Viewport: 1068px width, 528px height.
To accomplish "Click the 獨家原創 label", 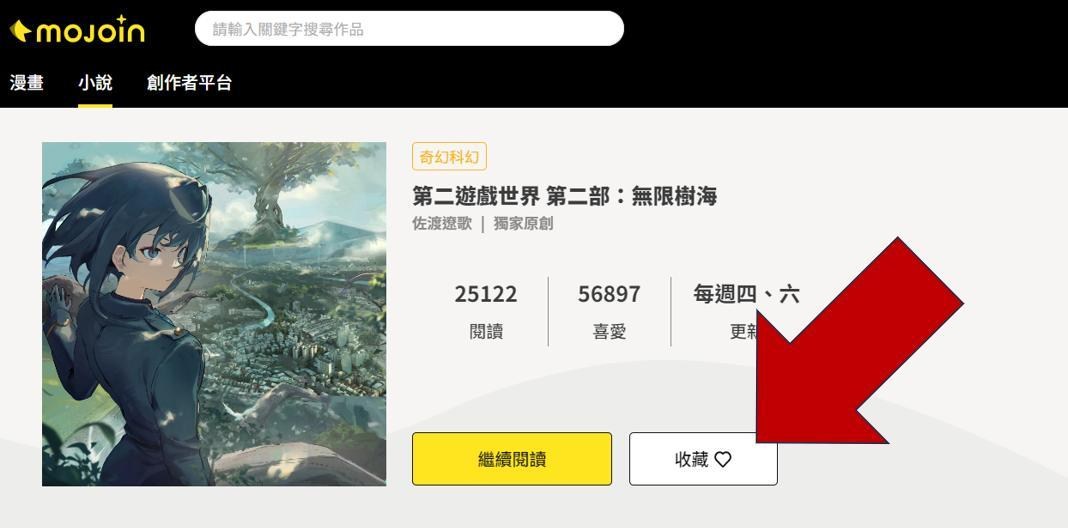I will coord(523,223).
